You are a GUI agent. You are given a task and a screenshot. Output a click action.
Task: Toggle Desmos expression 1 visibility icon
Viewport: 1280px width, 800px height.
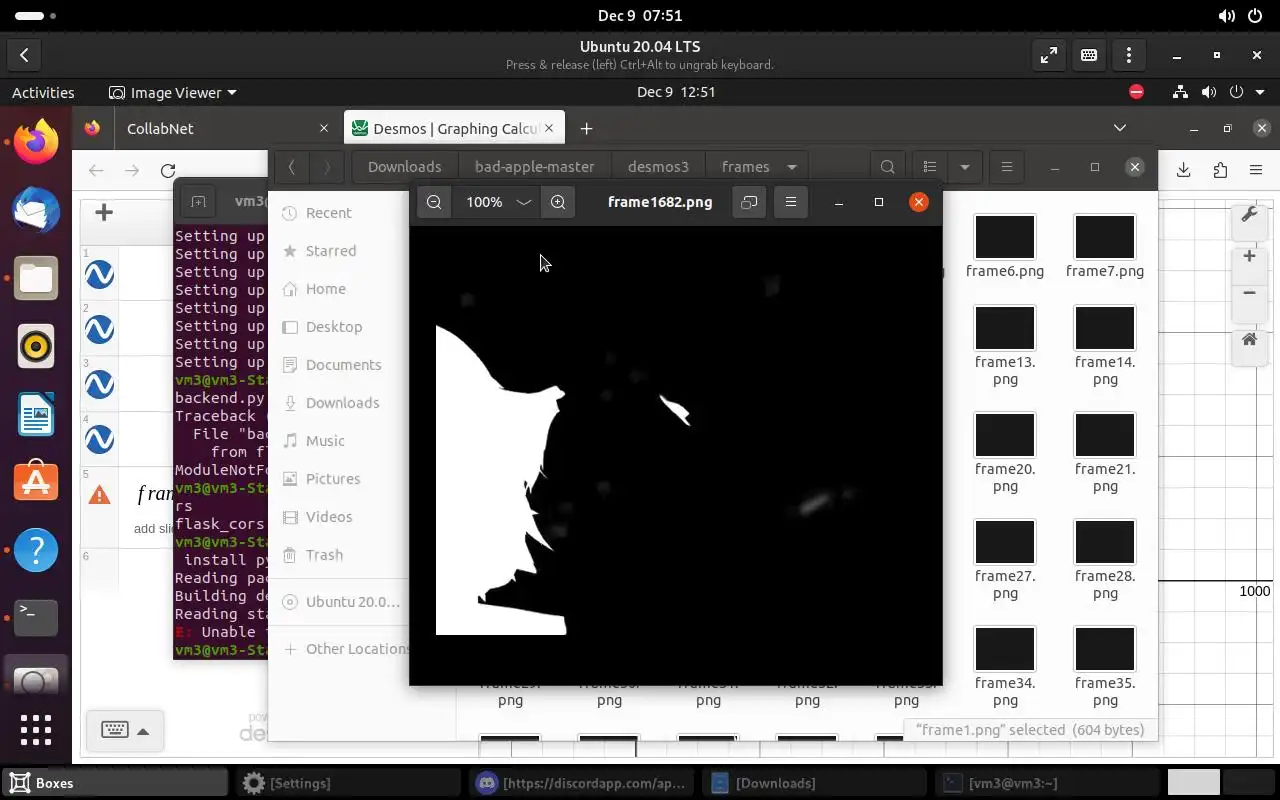click(x=99, y=274)
